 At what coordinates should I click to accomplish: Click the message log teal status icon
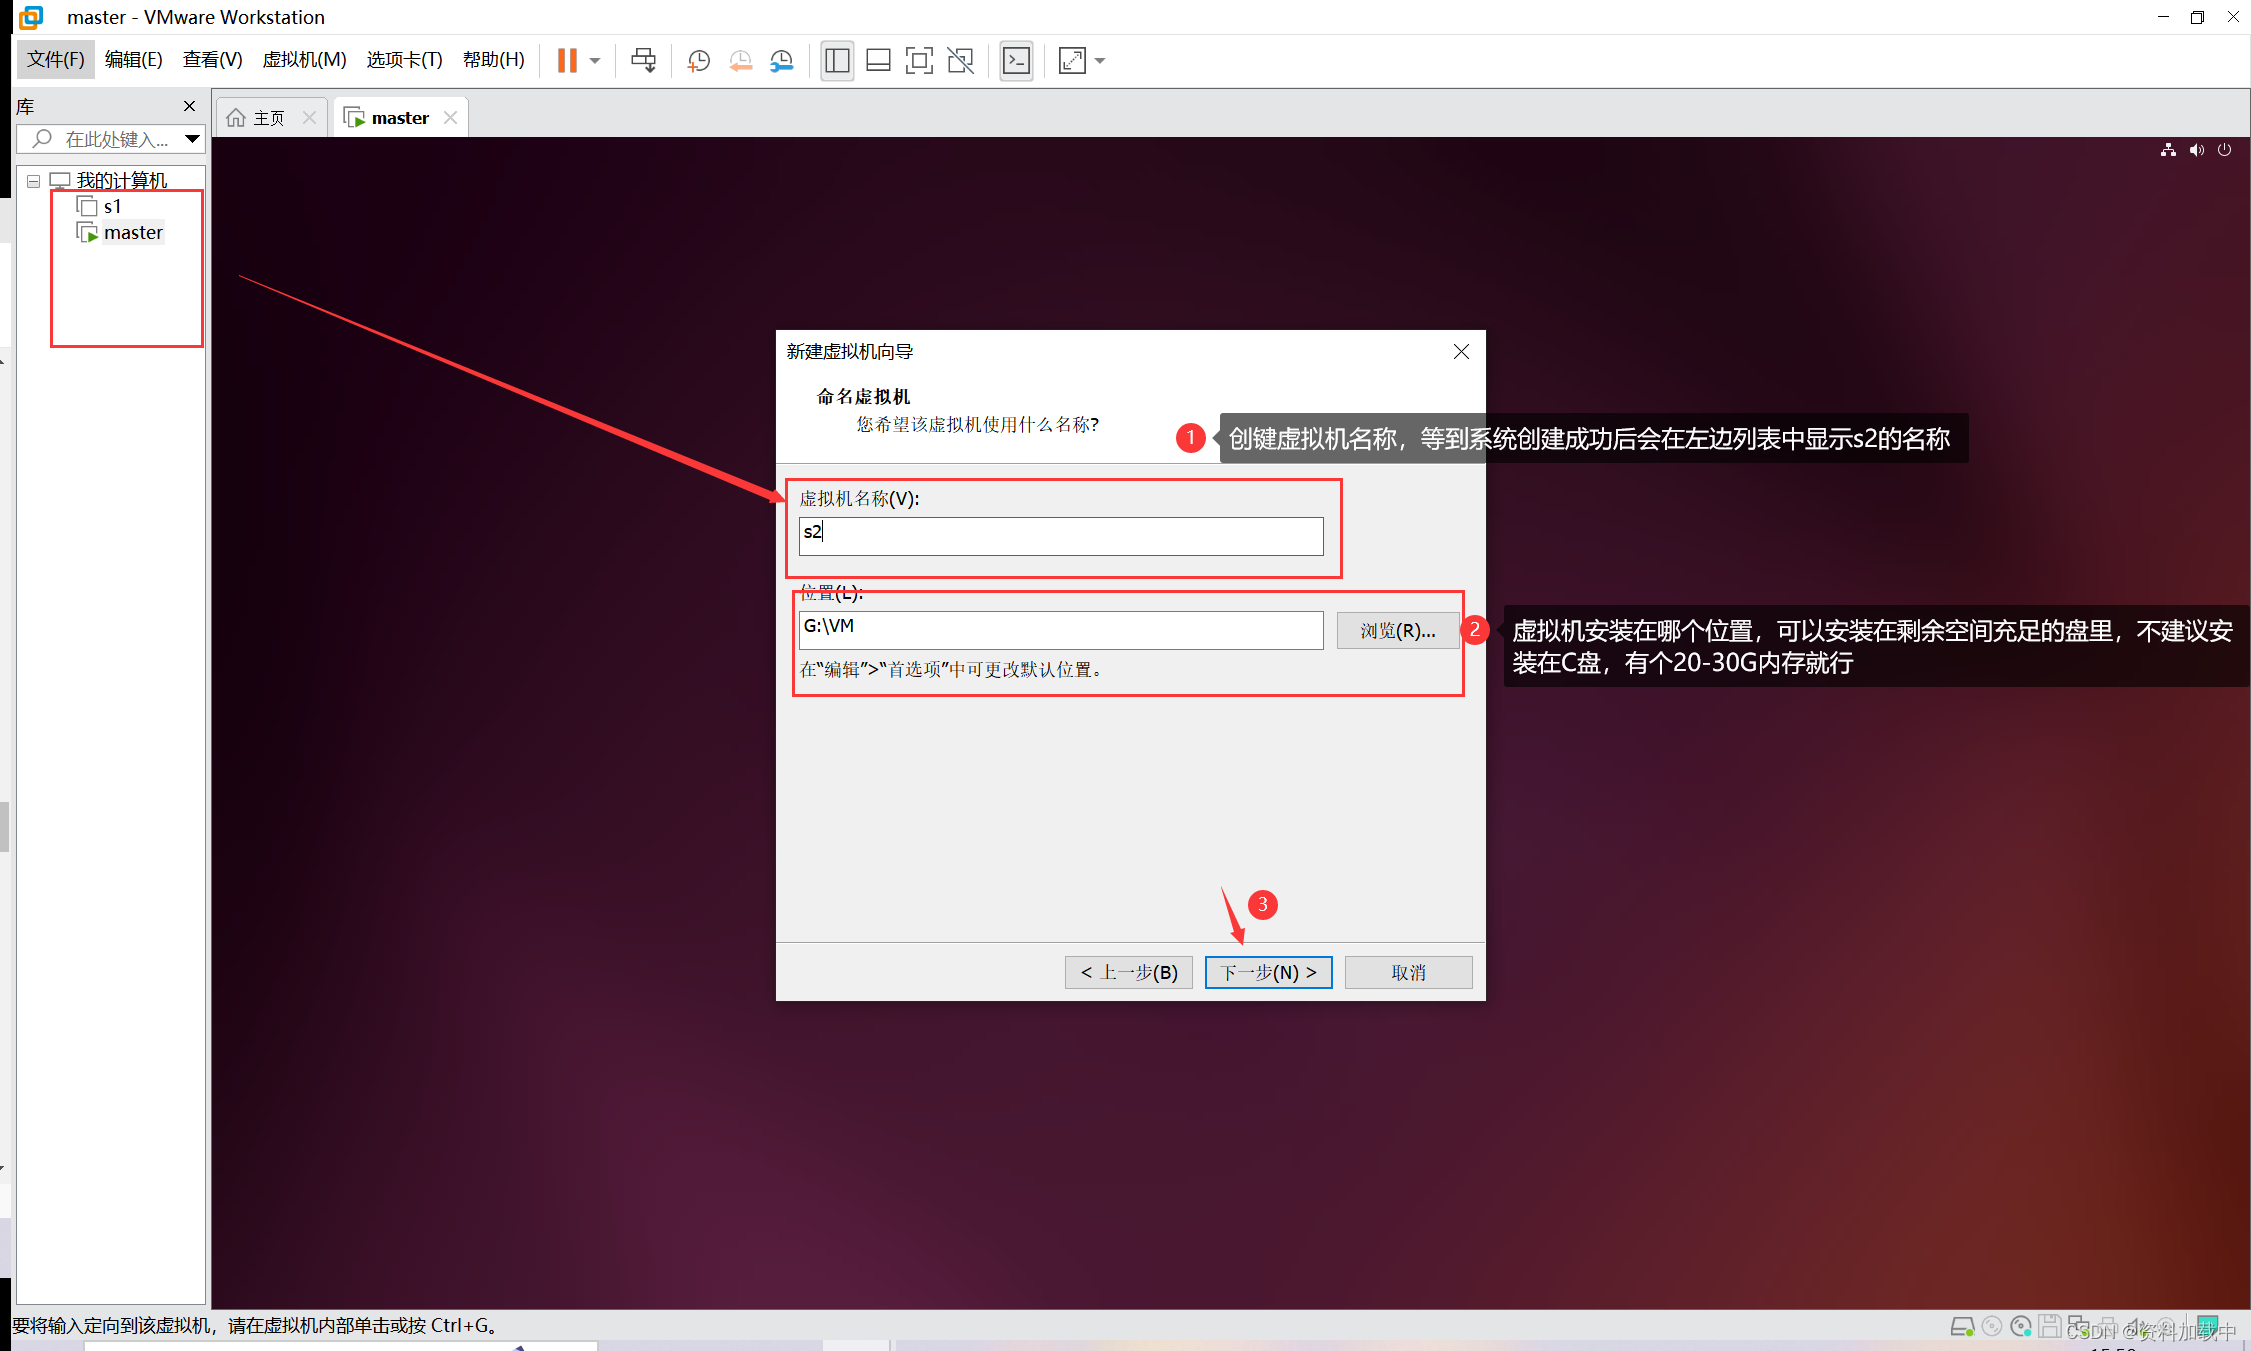pyautogui.click(x=2208, y=1327)
